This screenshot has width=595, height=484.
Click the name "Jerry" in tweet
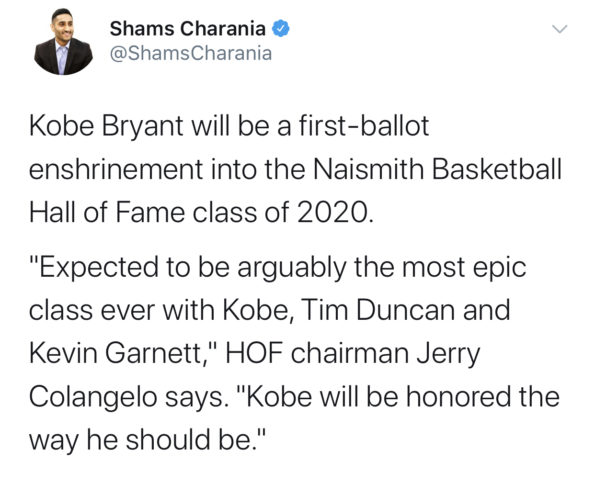tap(448, 355)
